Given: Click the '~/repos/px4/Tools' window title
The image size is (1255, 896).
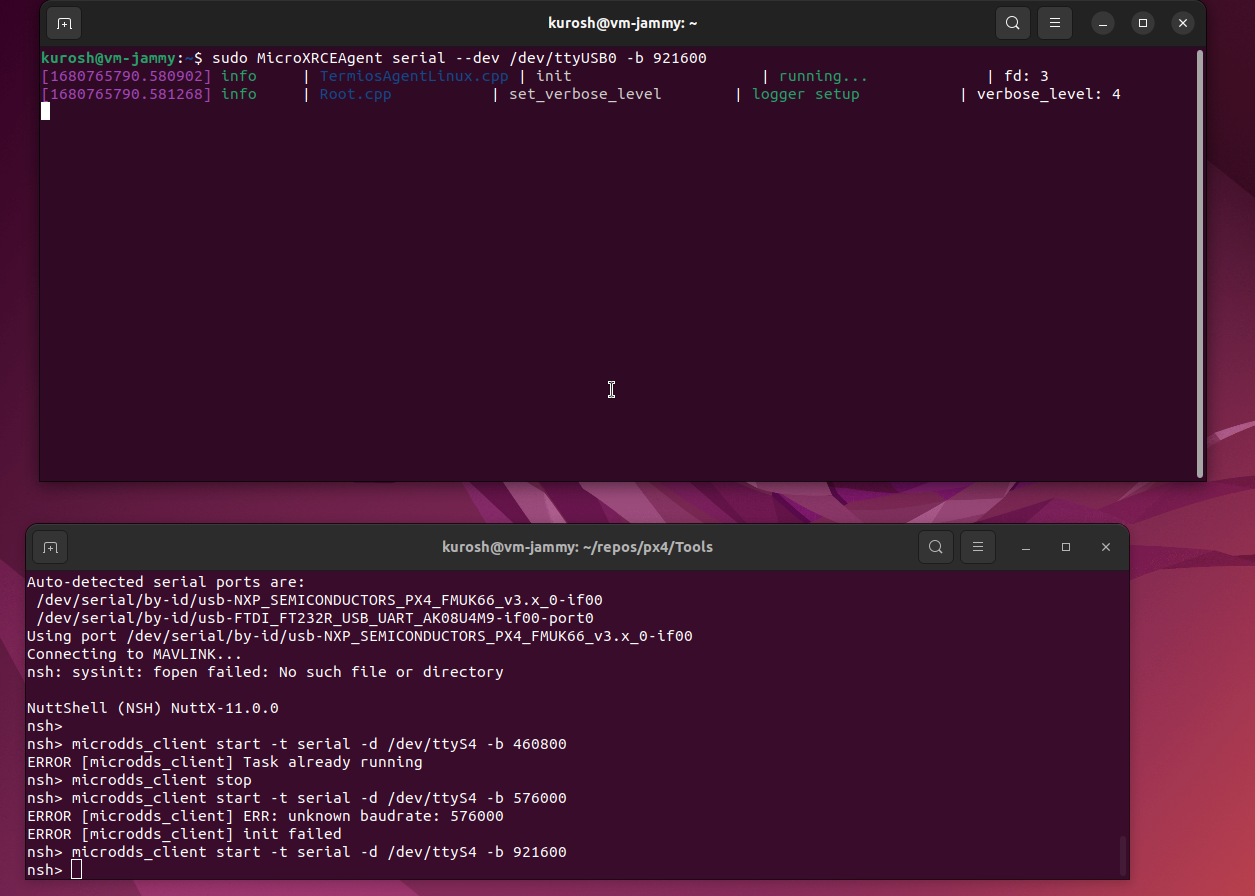Looking at the screenshot, I should [x=578, y=547].
